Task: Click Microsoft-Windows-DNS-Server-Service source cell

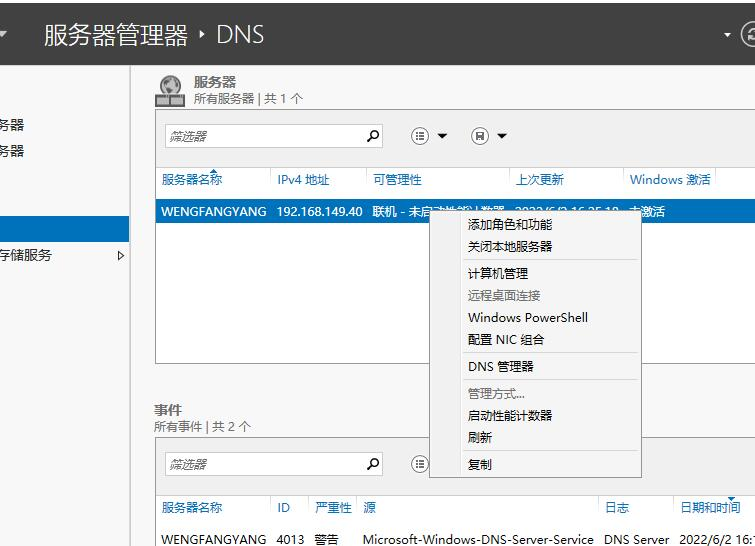Action: 478,539
